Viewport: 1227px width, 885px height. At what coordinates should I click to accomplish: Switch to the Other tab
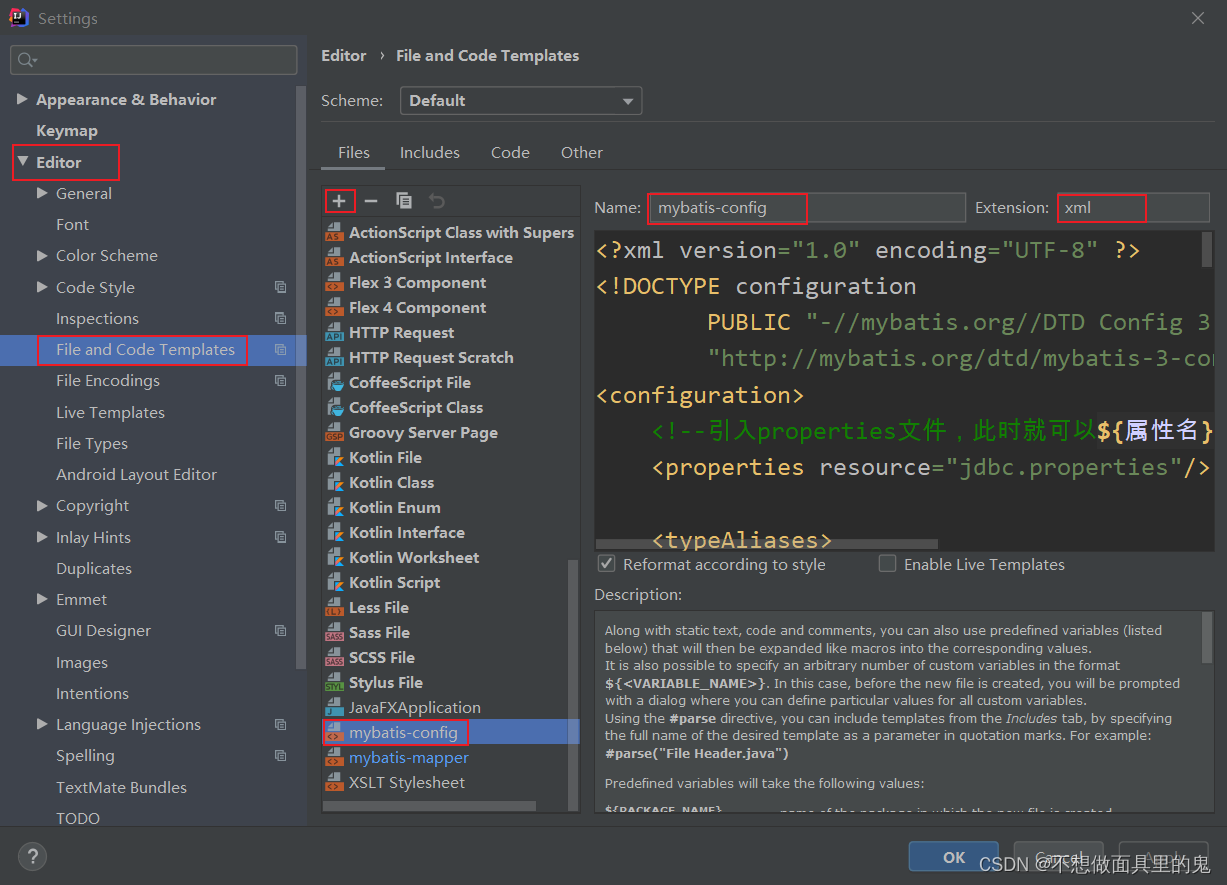coord(582,153)
